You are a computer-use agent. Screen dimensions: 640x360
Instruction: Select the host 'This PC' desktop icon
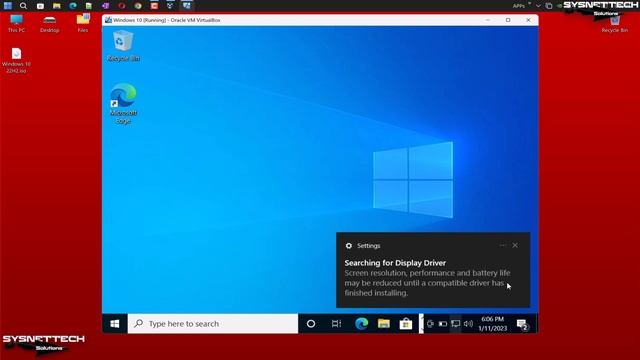point(16,23)
